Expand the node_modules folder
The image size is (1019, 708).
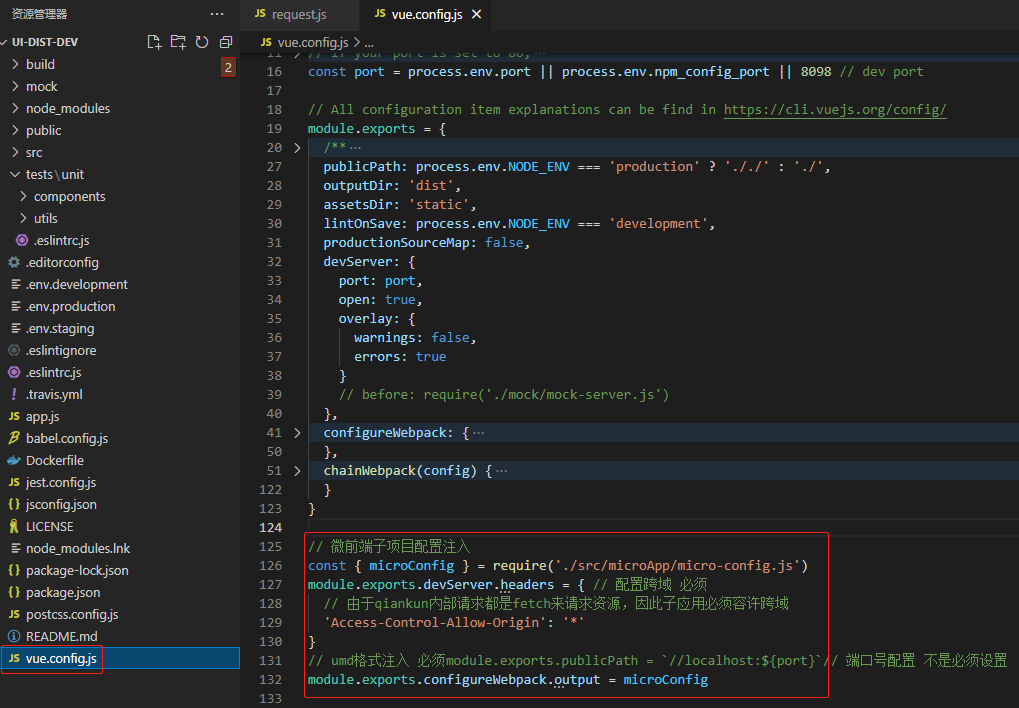pyautogui.click(x=67, y=108)
